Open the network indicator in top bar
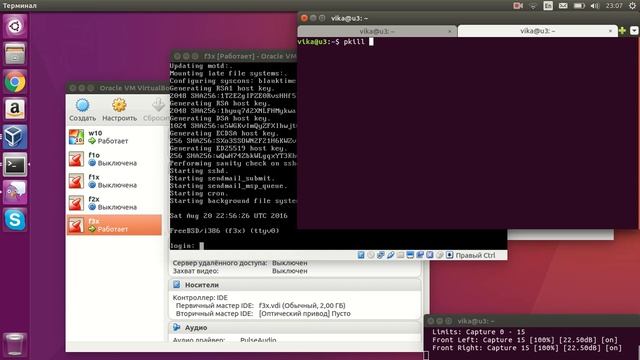640x360 pixels. (x=533, y=6)
